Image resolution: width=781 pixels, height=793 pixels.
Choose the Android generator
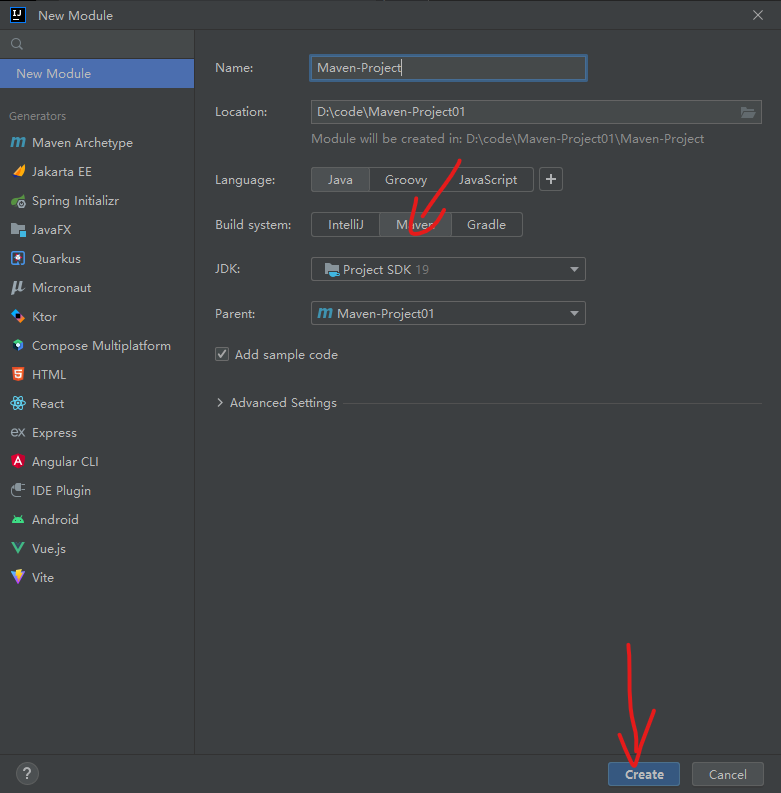[97, 519]
